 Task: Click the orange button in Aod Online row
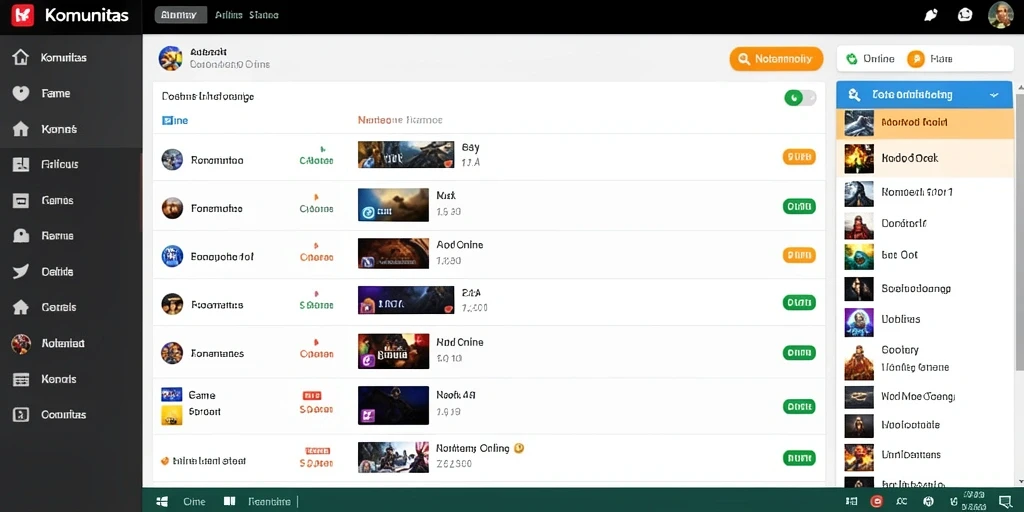(x=799, y=255)
